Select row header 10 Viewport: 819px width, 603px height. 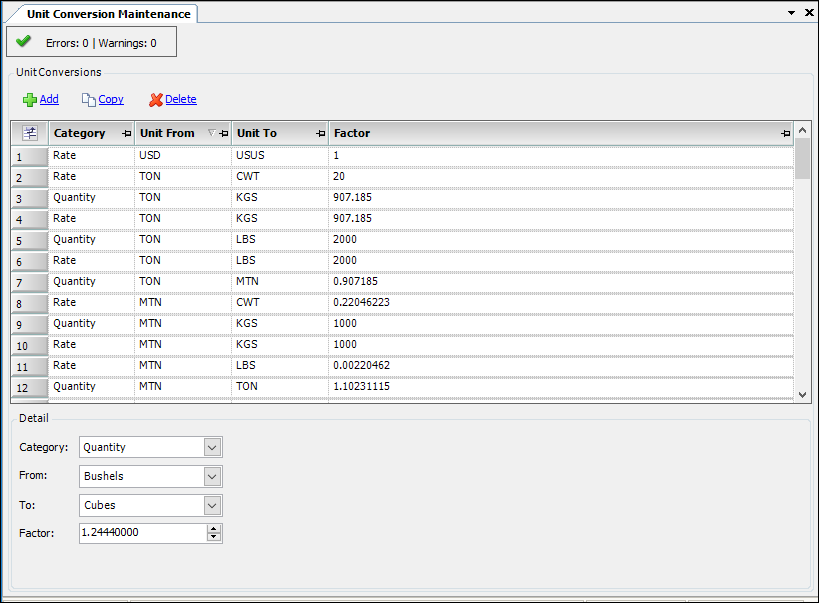pos(29,345)
